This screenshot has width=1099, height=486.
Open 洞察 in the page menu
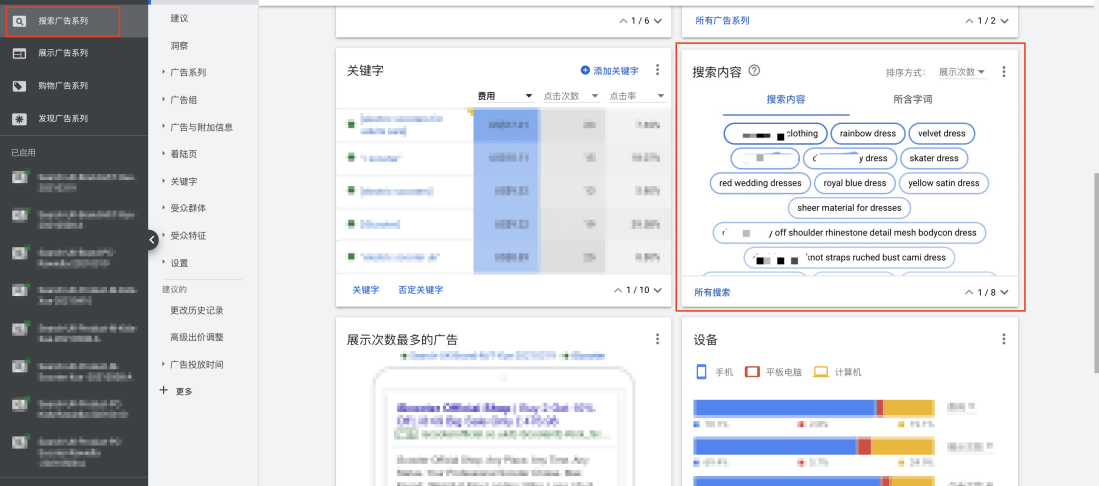click(x=179, y=46)
